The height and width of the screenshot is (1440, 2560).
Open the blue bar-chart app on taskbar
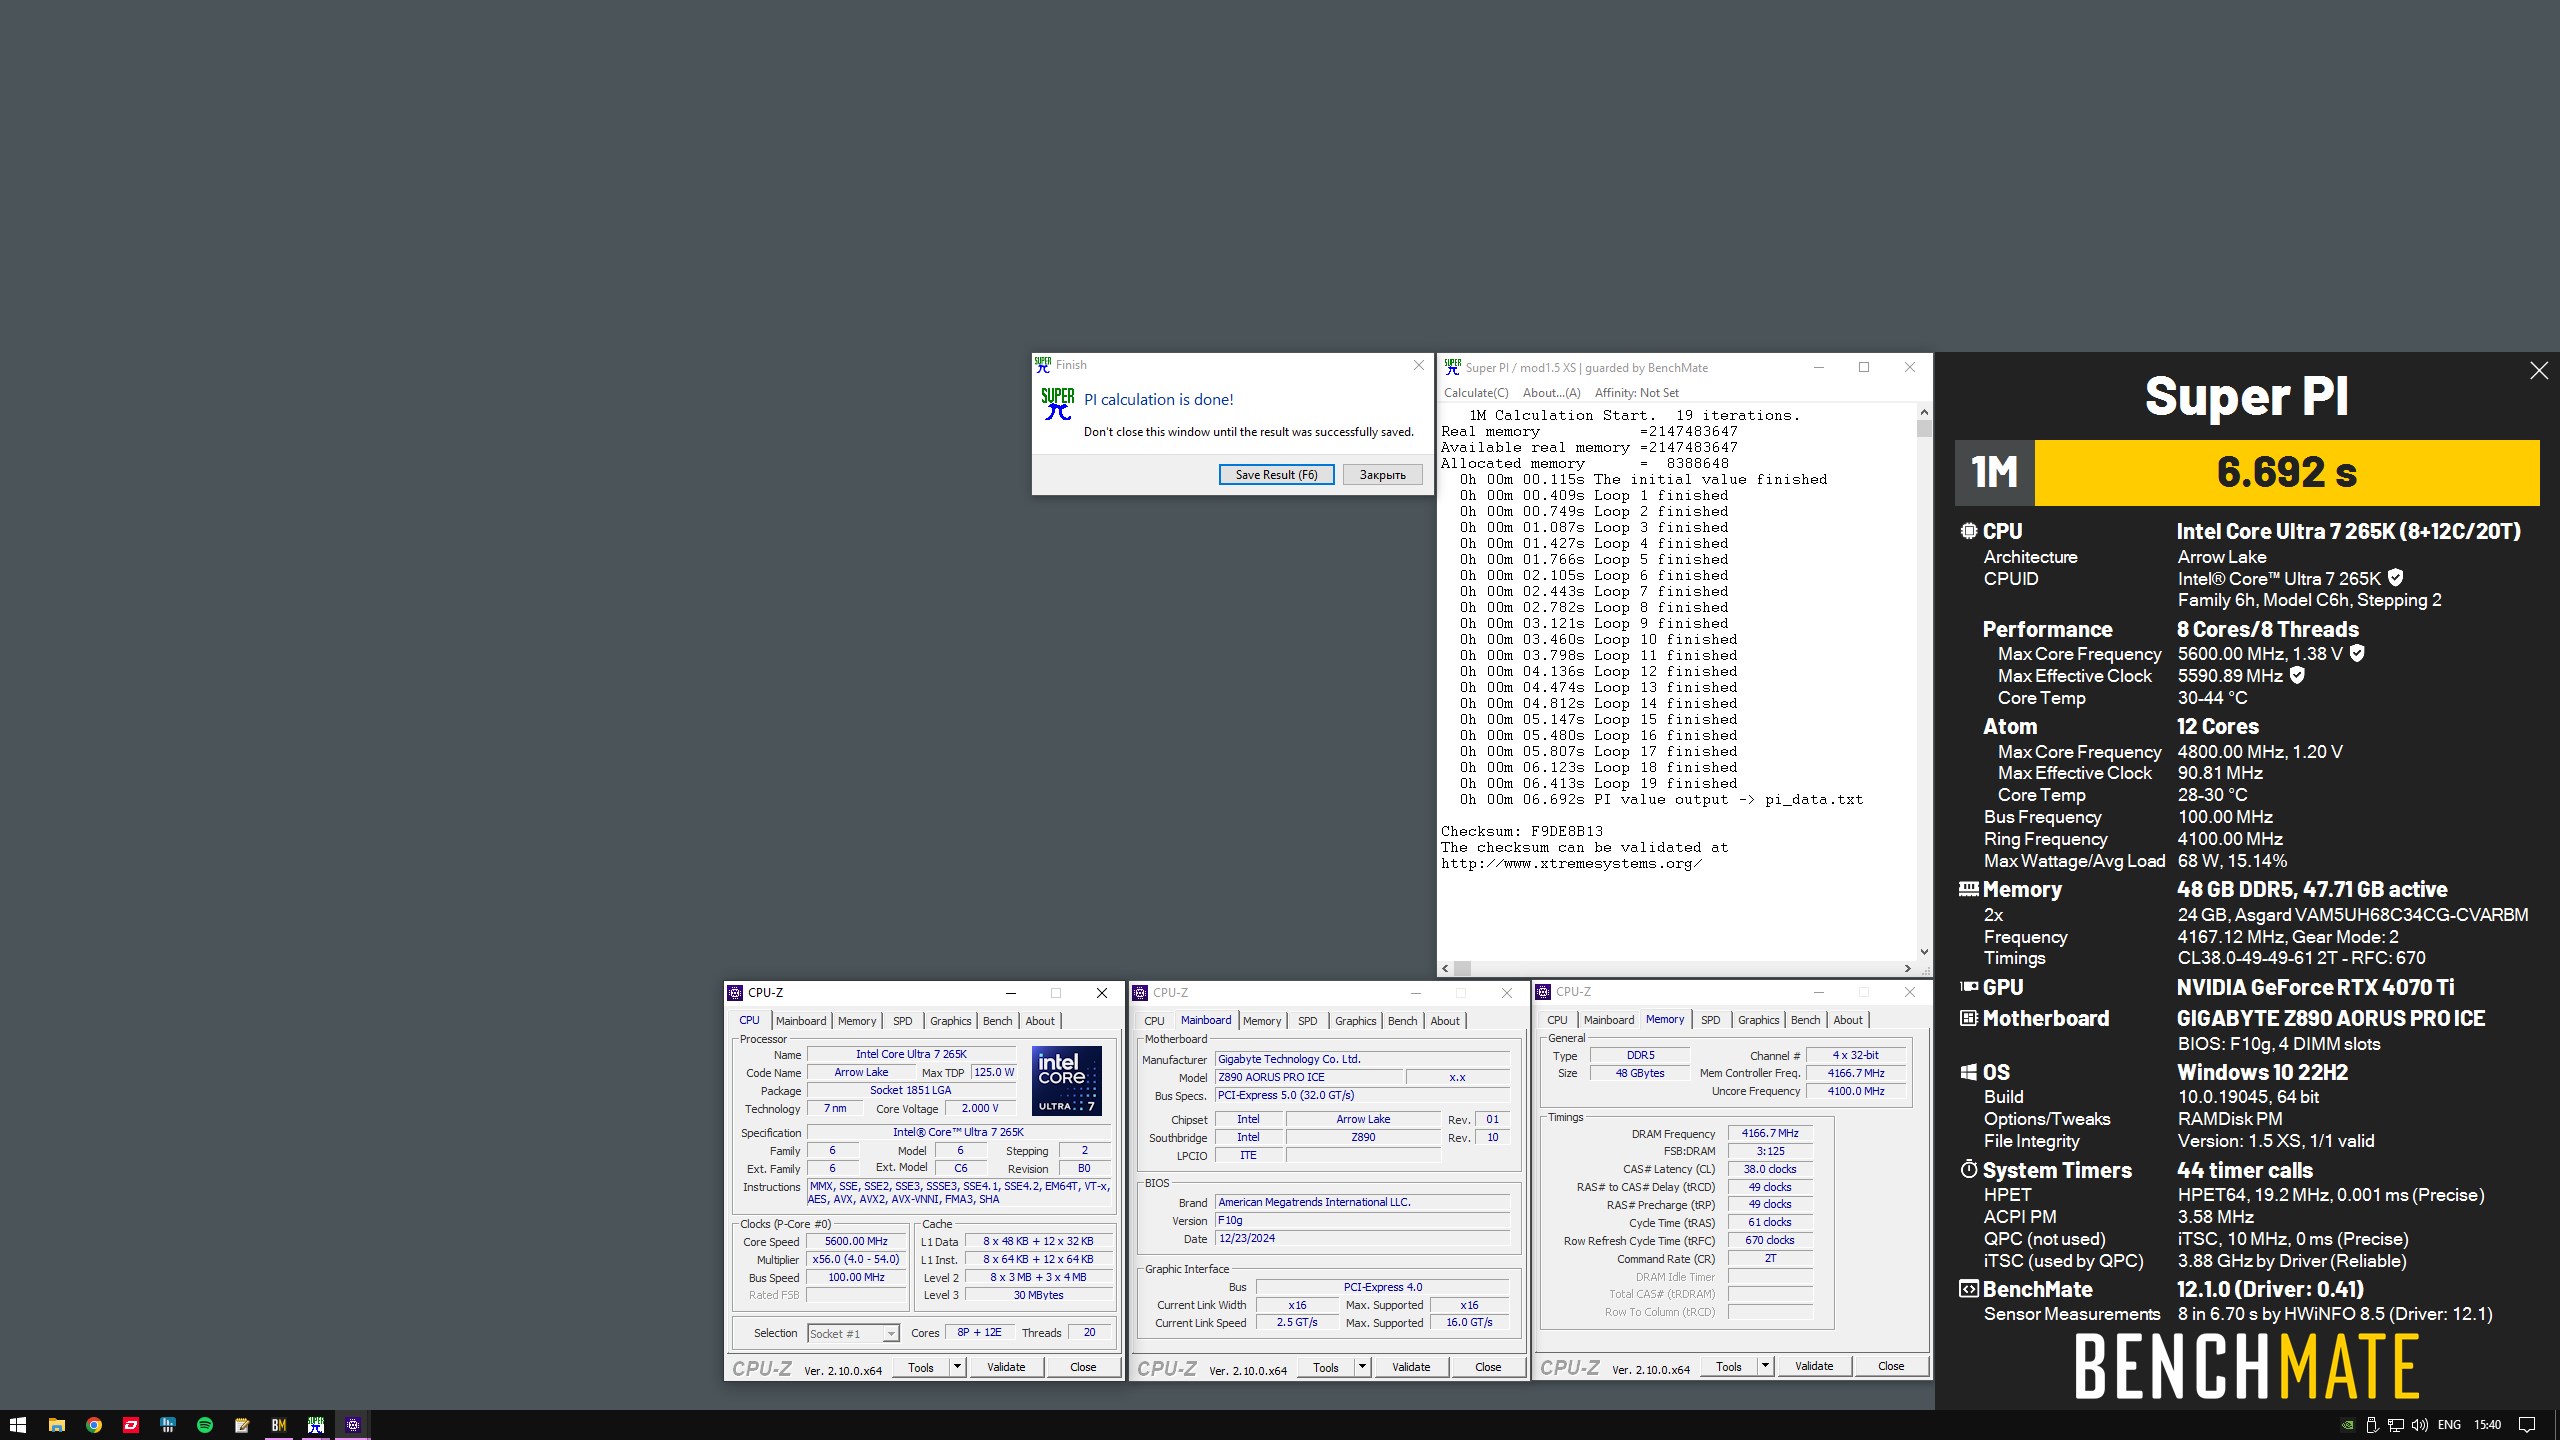pos(168,1425)
